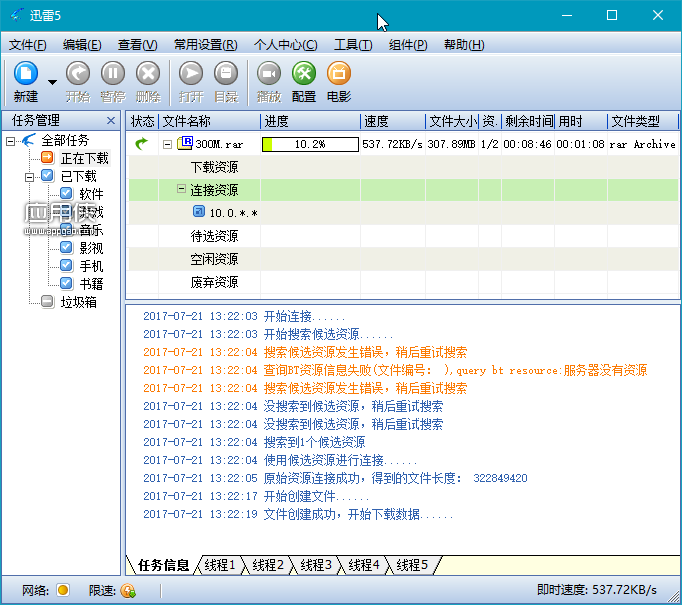Click the 正在下载 orange icon
The width and height of the screenshot is (682, 605).
47,157
